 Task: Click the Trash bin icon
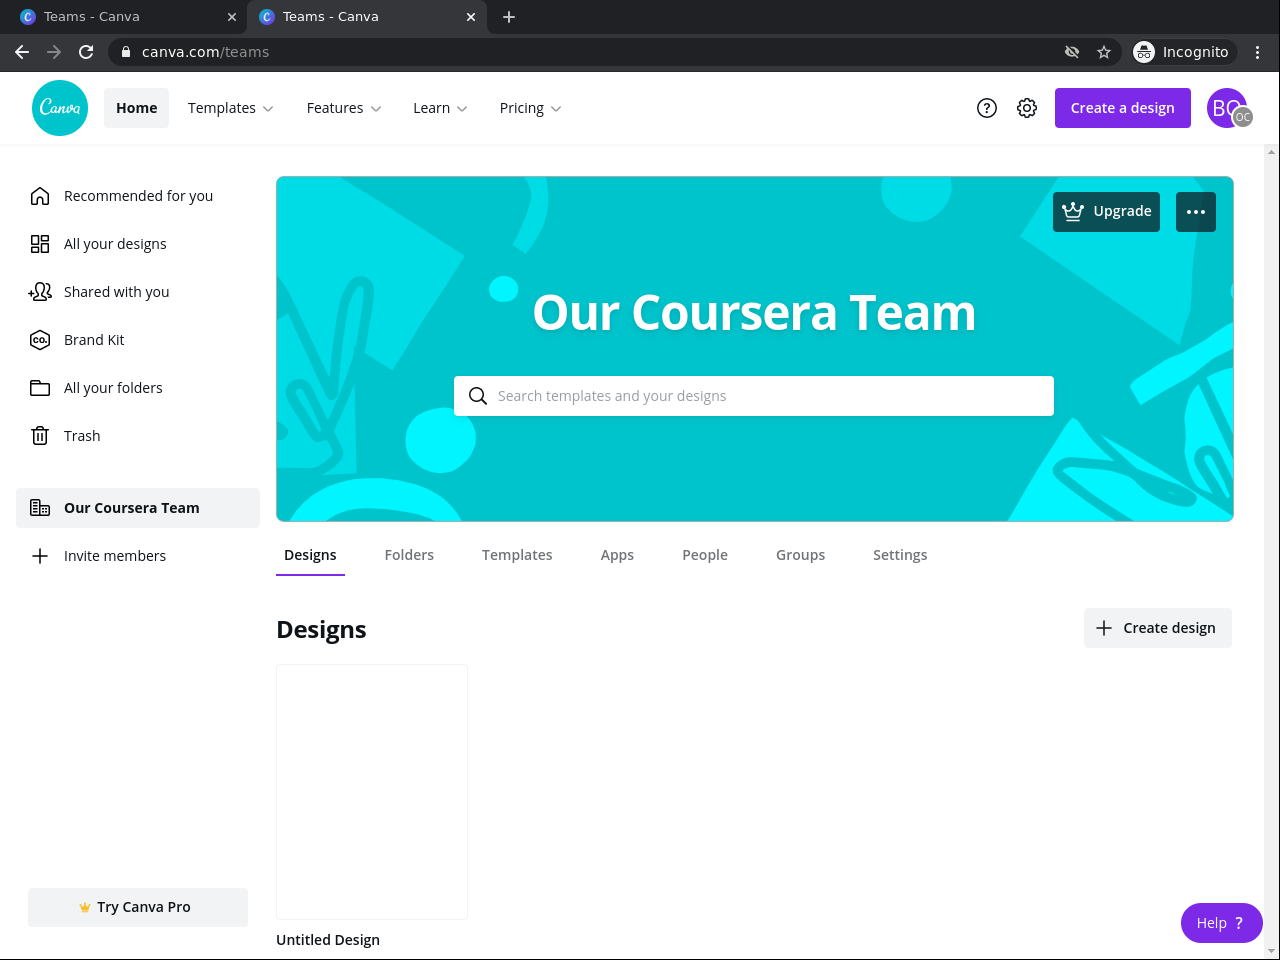tap(40, 436)
